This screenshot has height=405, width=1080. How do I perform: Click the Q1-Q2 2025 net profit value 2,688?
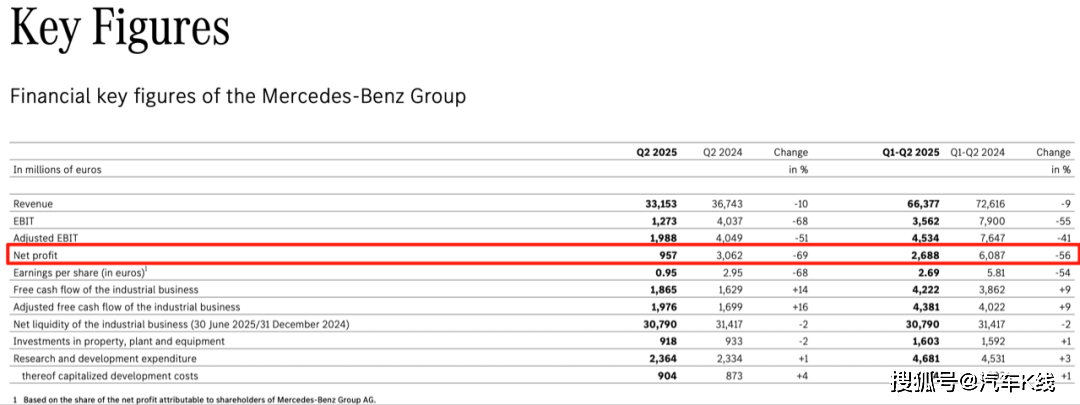921,256
